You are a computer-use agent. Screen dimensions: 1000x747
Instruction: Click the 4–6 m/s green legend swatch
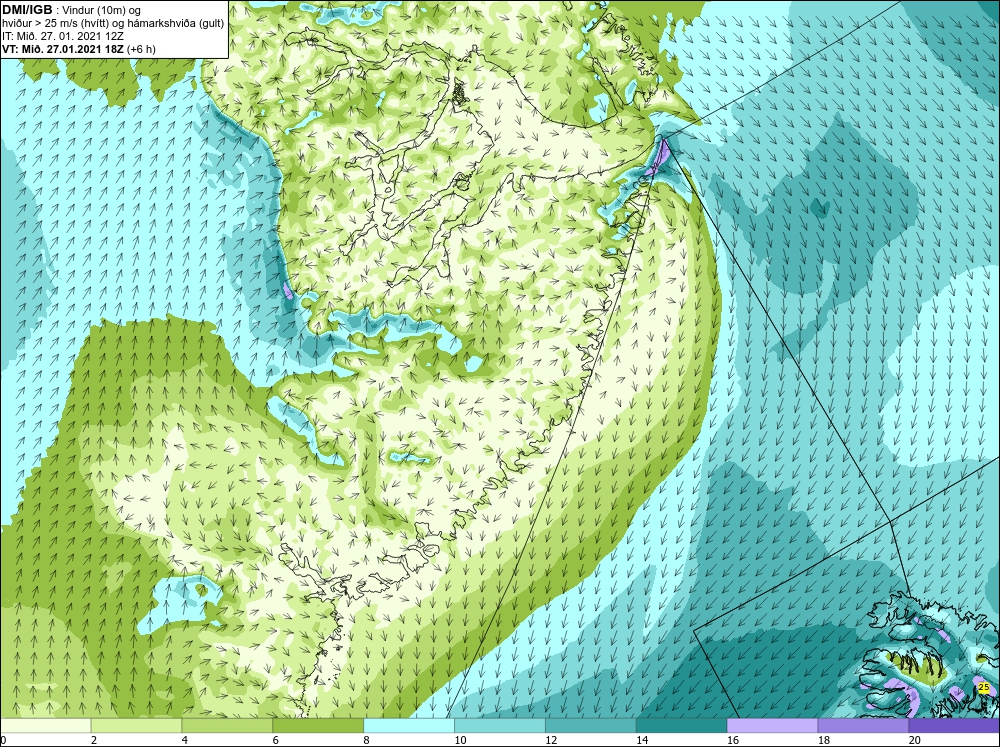tap(227, 726)
